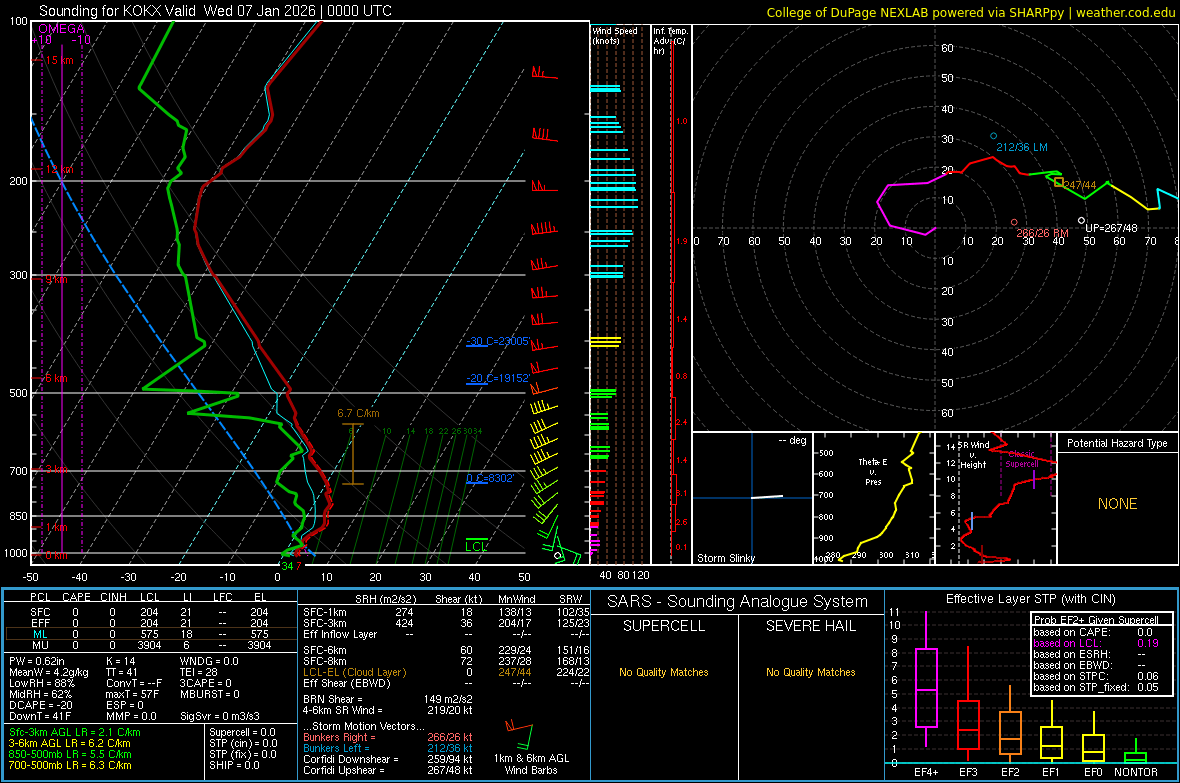This screenshot has height=783, width=1180.
Task: Click the 15 km height label
Action: 59,60
